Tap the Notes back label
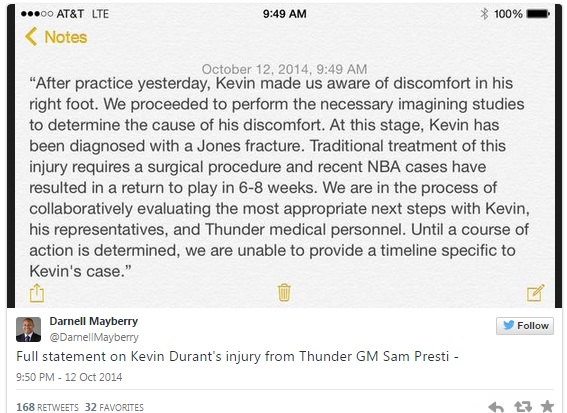Screen dimensions: 567x413 point(65,37)
